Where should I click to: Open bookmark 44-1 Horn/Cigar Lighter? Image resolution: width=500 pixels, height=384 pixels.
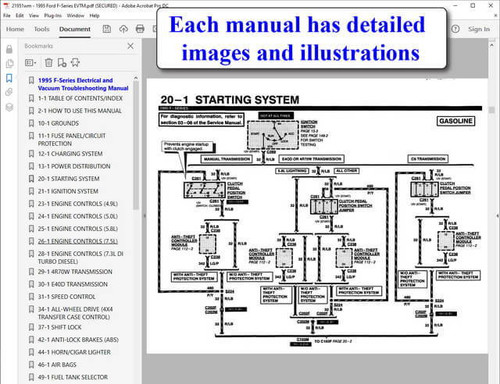click(74, 352)
